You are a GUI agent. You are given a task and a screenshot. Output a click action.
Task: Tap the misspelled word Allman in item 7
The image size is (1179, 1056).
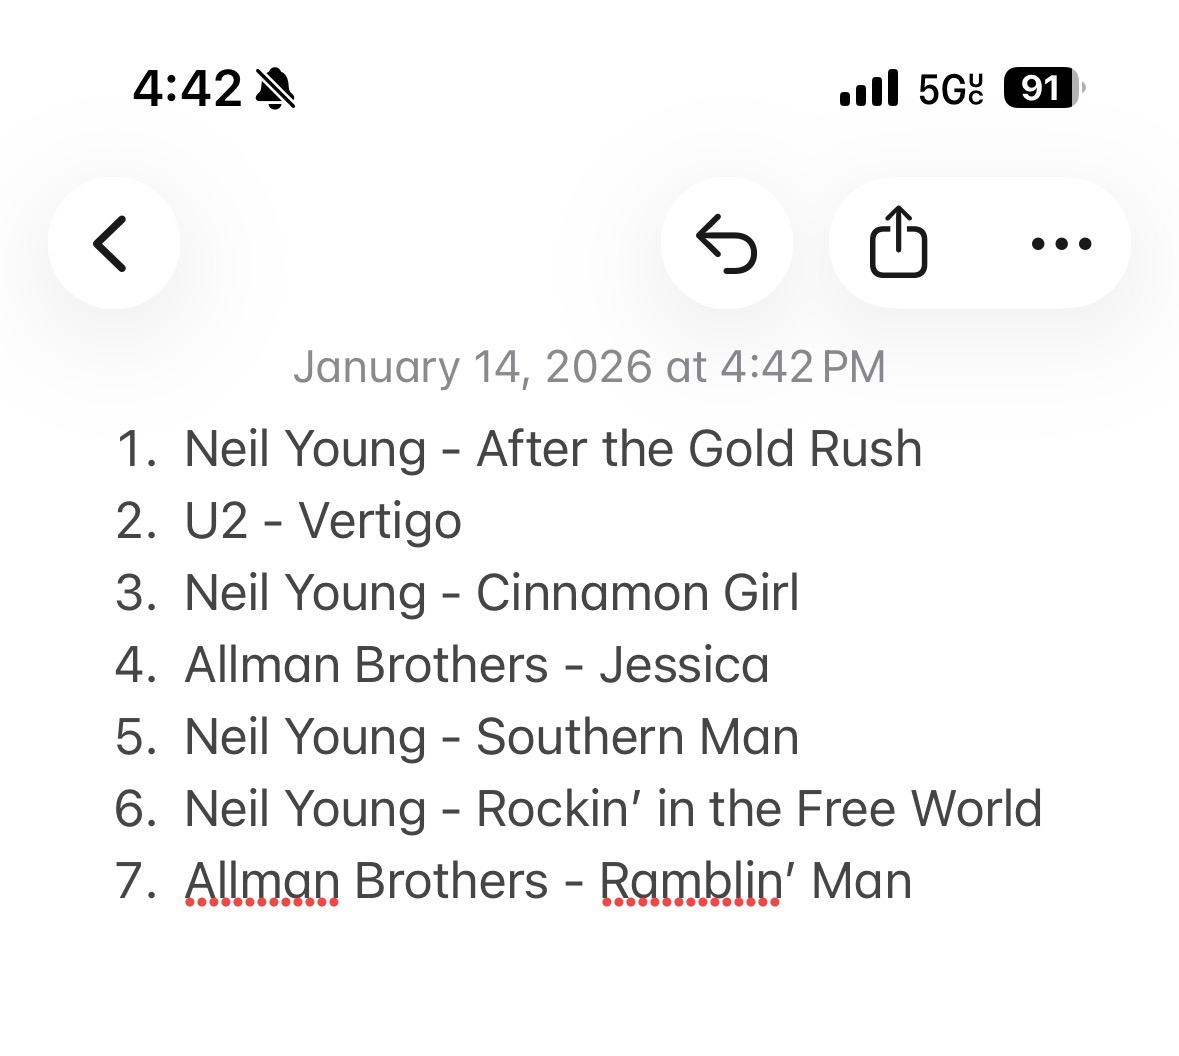point(262,881)
